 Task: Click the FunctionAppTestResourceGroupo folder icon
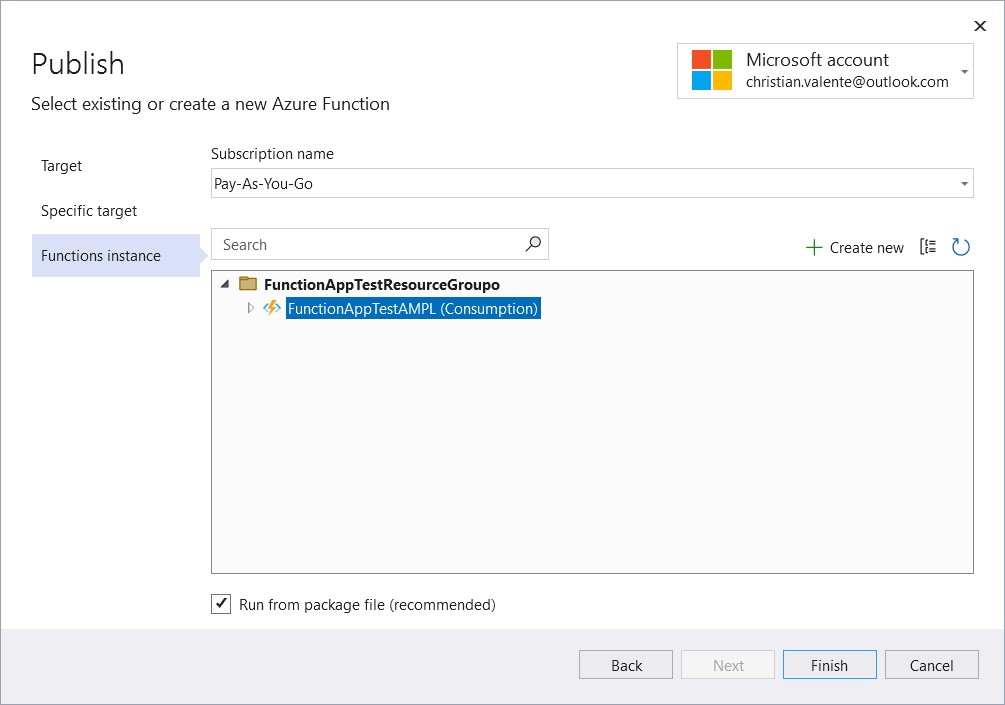[247, 284]
